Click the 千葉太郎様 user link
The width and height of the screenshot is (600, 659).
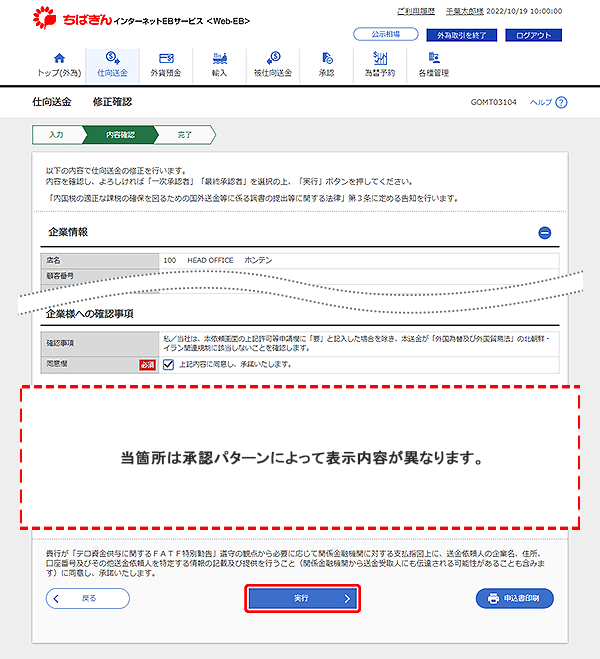[465, 11]
